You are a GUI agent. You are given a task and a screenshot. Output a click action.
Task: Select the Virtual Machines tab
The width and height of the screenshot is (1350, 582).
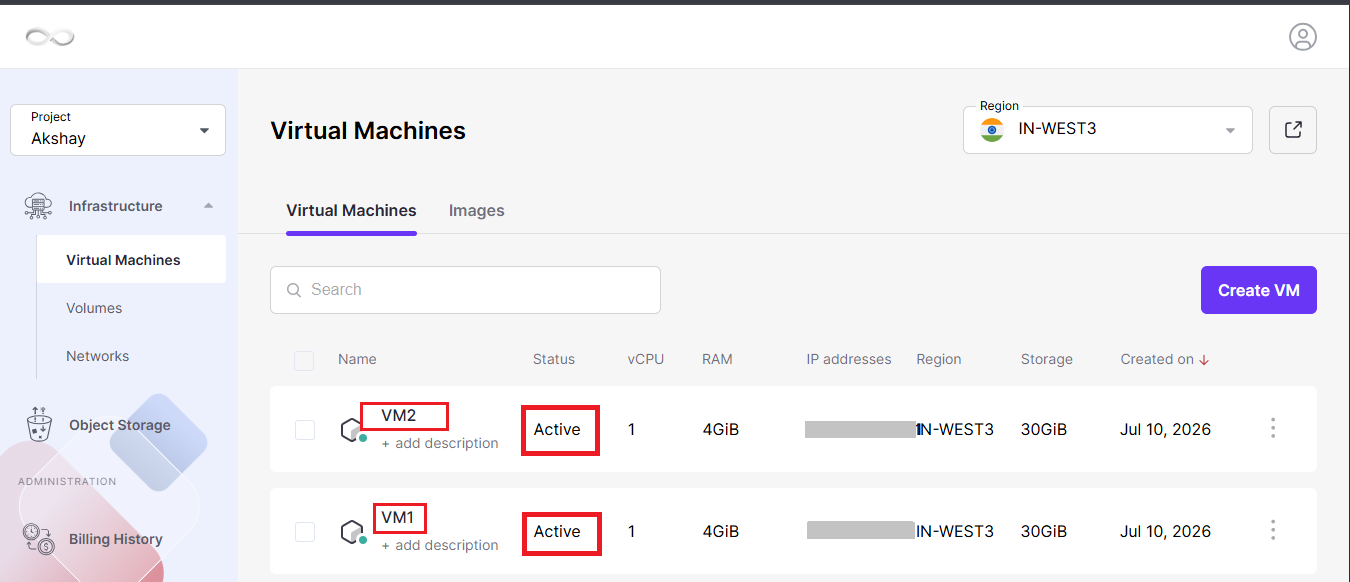(x=351, y=211)
